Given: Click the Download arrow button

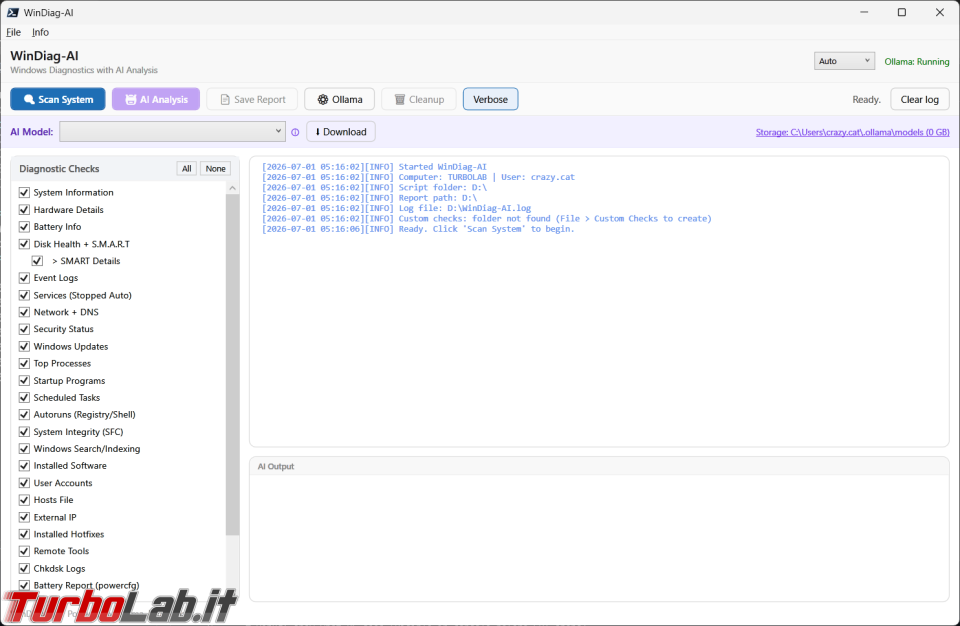Looking at the screenshot, I should point(340,132).
